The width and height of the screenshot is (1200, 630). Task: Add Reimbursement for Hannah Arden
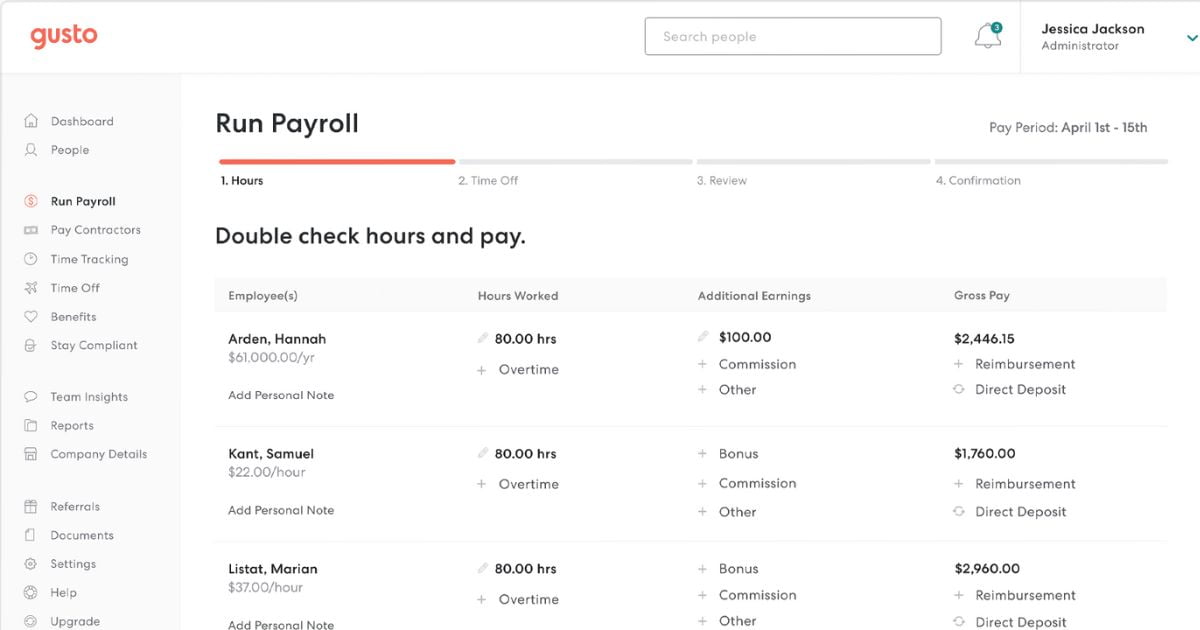1025,364
